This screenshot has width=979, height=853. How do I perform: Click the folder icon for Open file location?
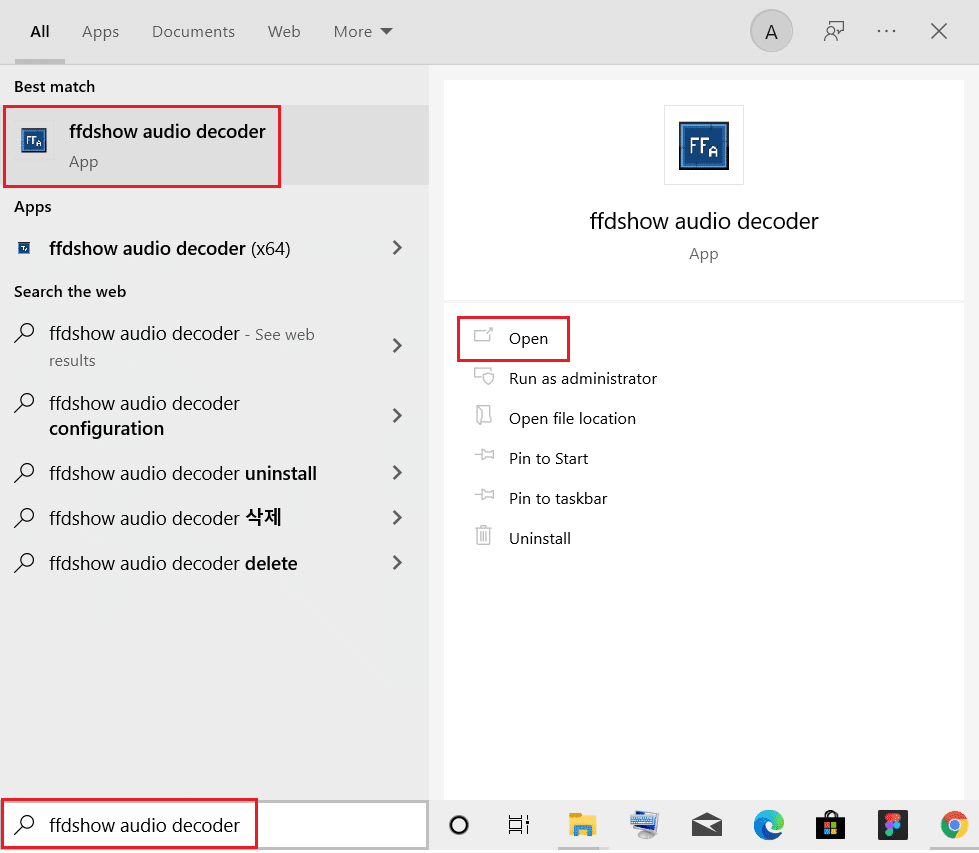click(x=483, y=416)
